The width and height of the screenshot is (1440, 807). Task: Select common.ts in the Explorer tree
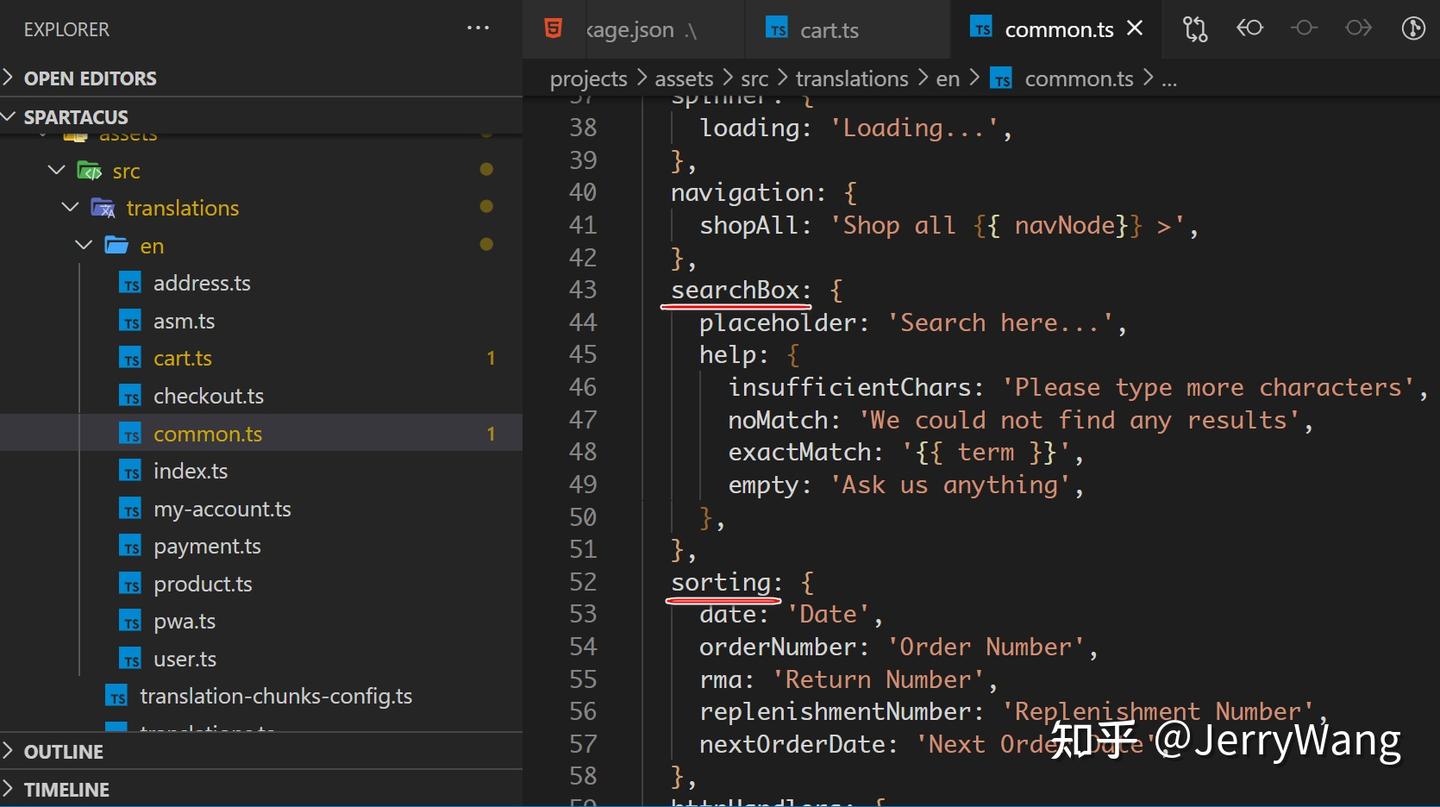pyautogui.click(x=208, y=434)
